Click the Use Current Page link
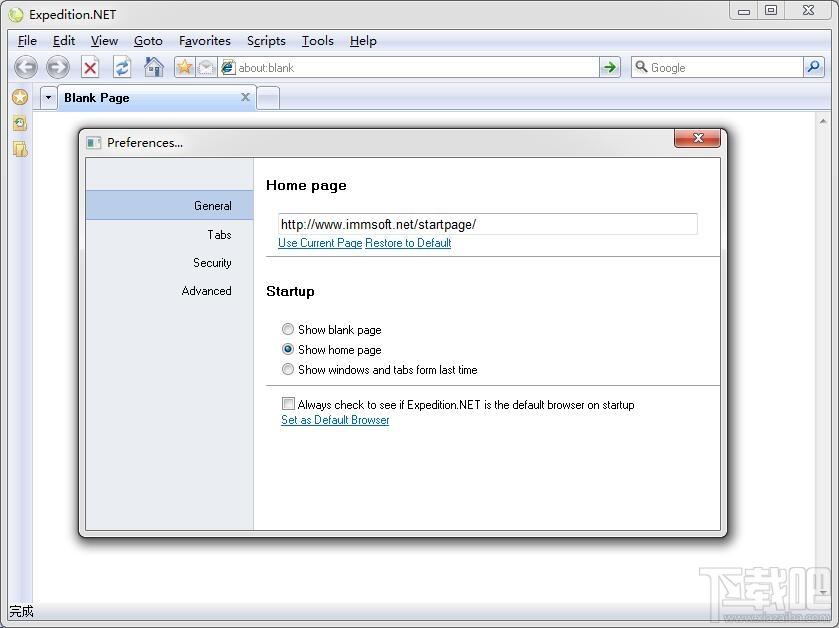 coord(320,243)
